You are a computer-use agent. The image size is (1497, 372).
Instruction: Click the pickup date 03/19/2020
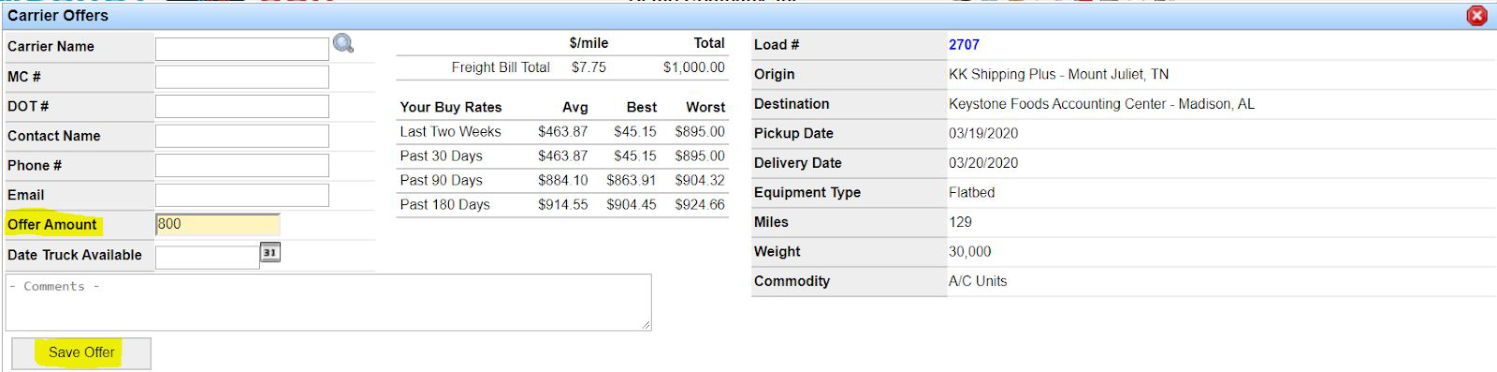pyautogui.click(x=983, y=134)
